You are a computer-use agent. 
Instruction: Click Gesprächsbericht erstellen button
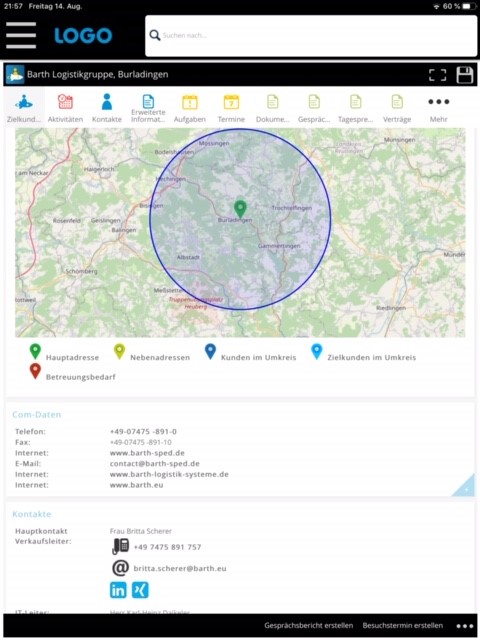pyautogui.click(x=309, y=625)
